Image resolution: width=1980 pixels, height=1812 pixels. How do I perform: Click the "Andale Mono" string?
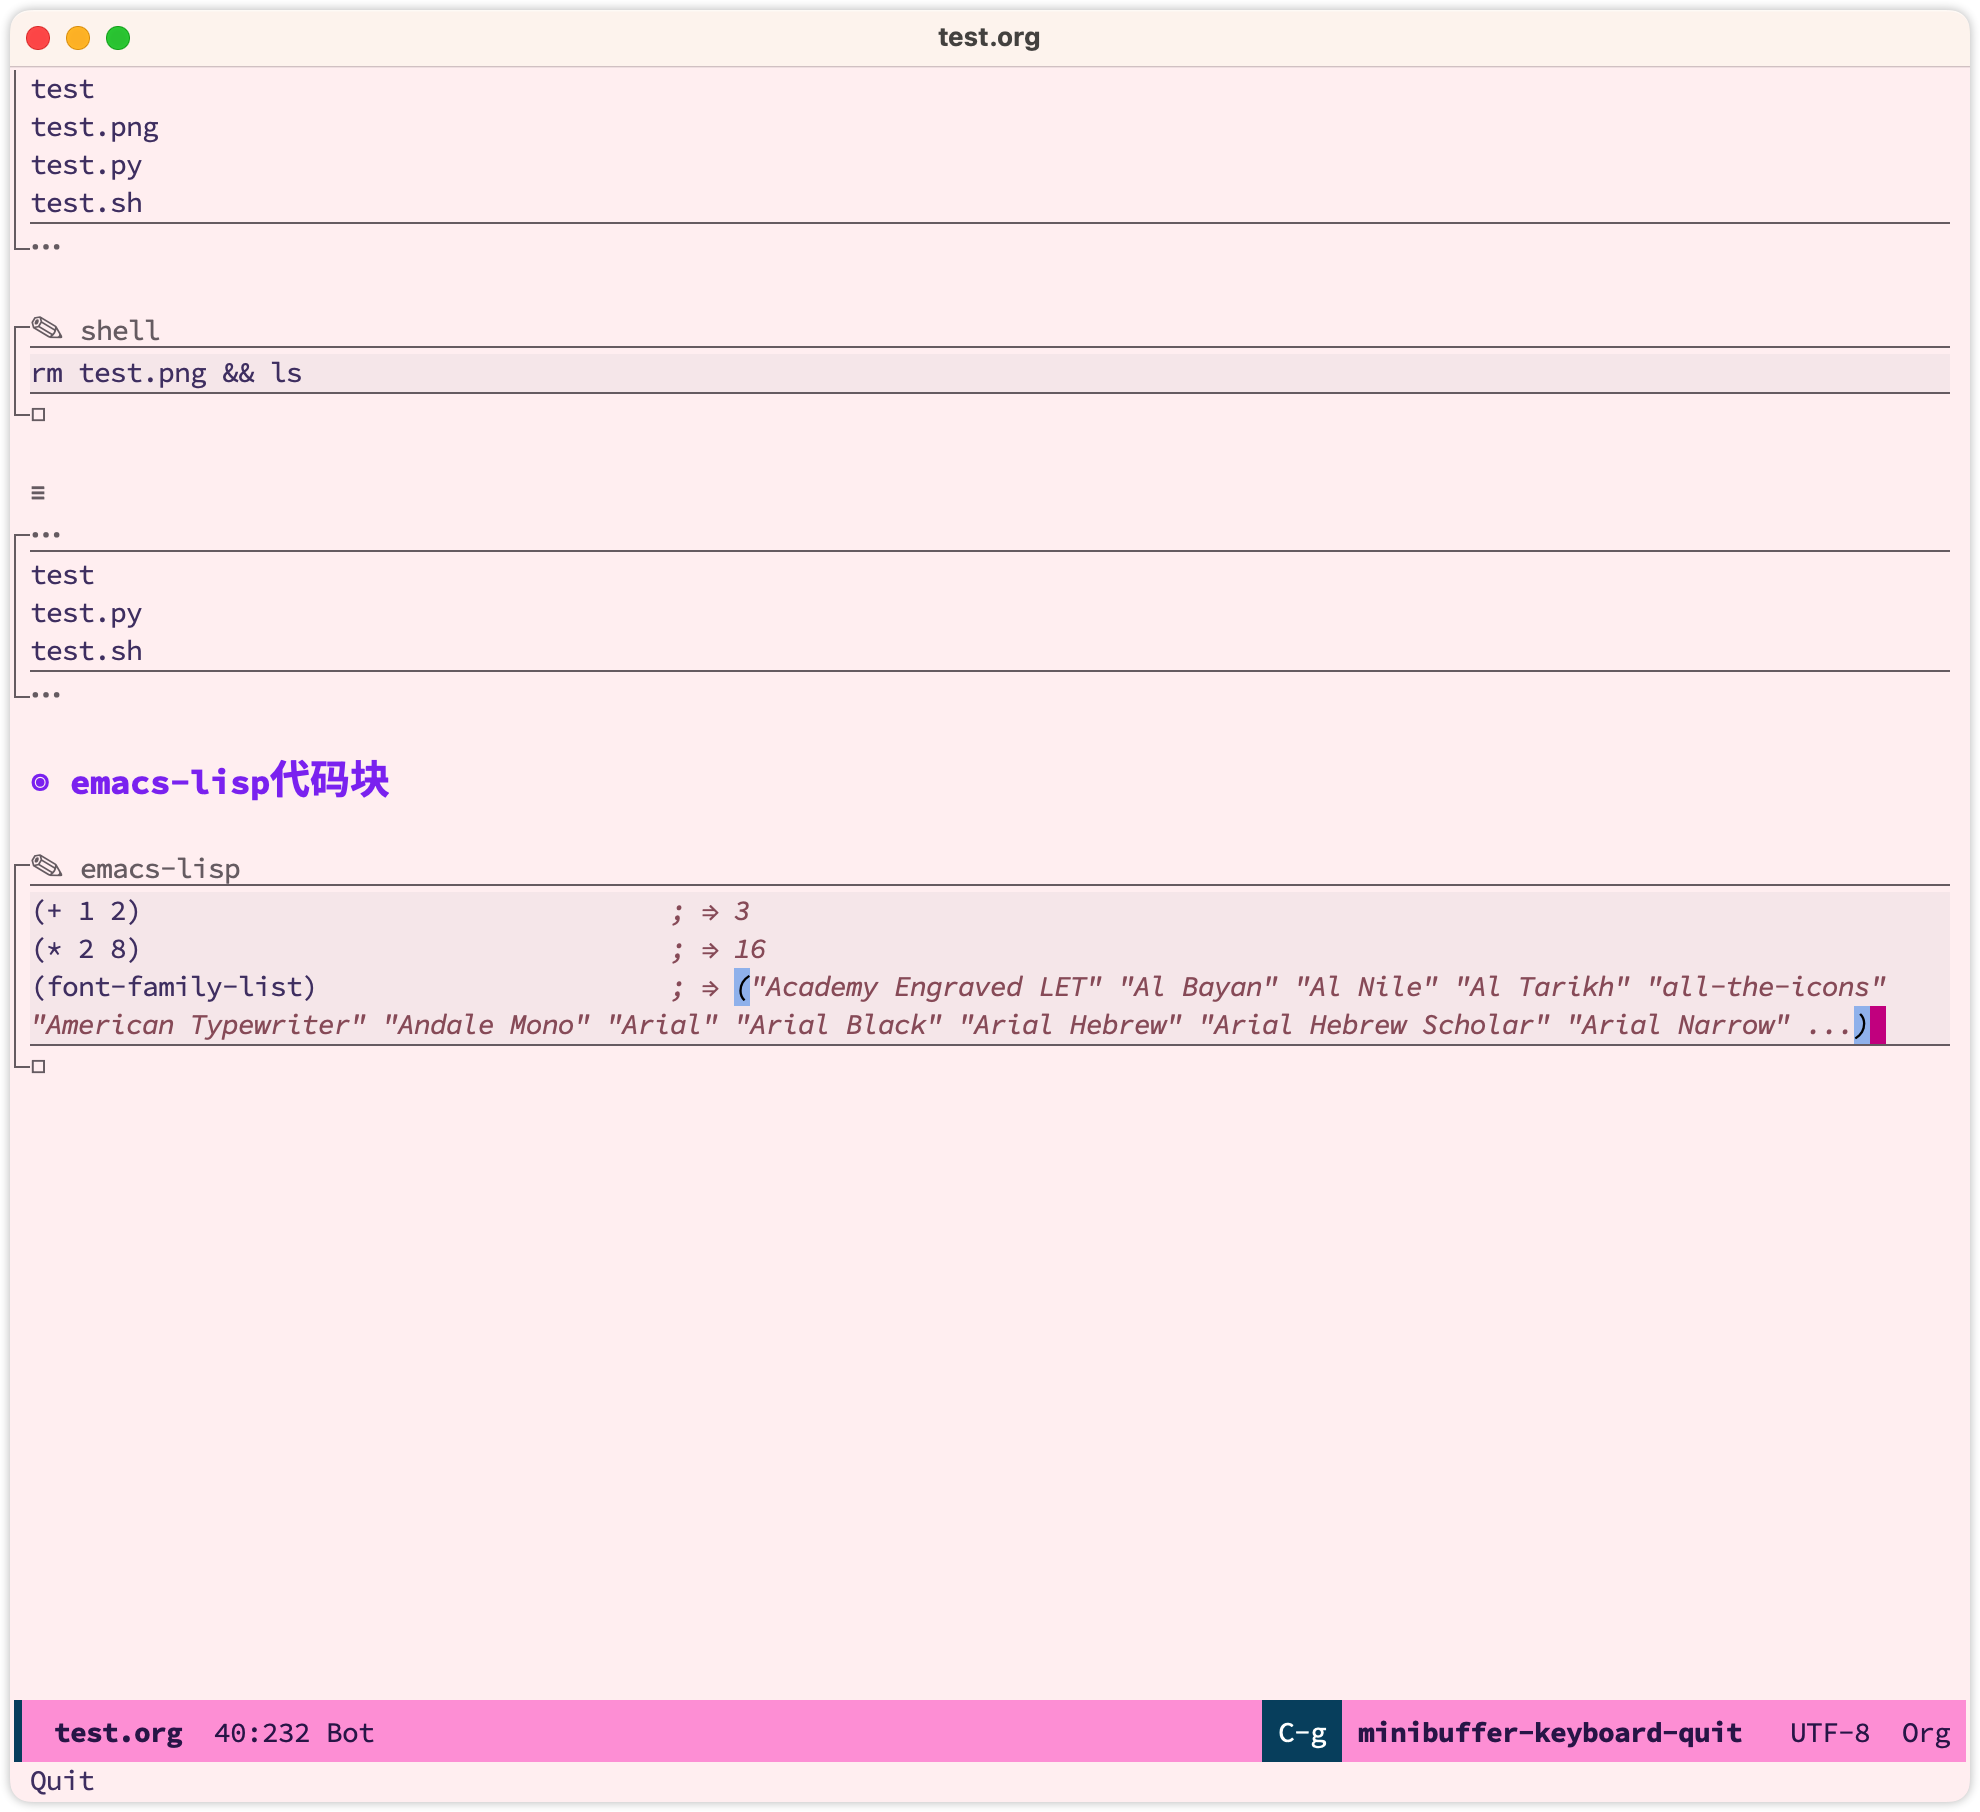point(487,1025)
